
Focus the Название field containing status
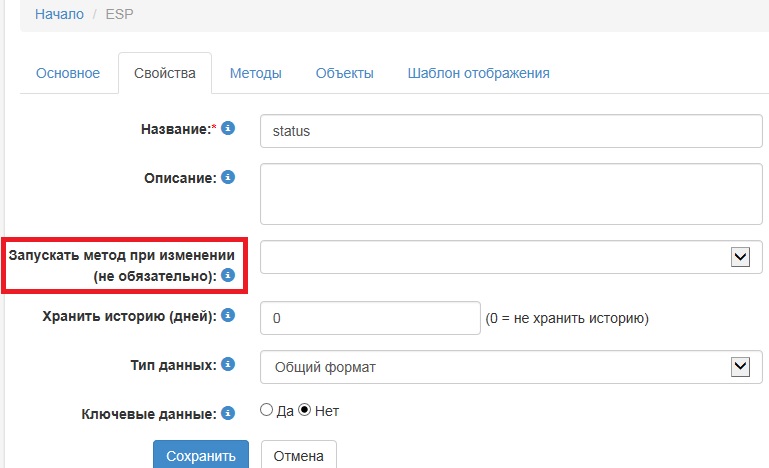[511, 131]
